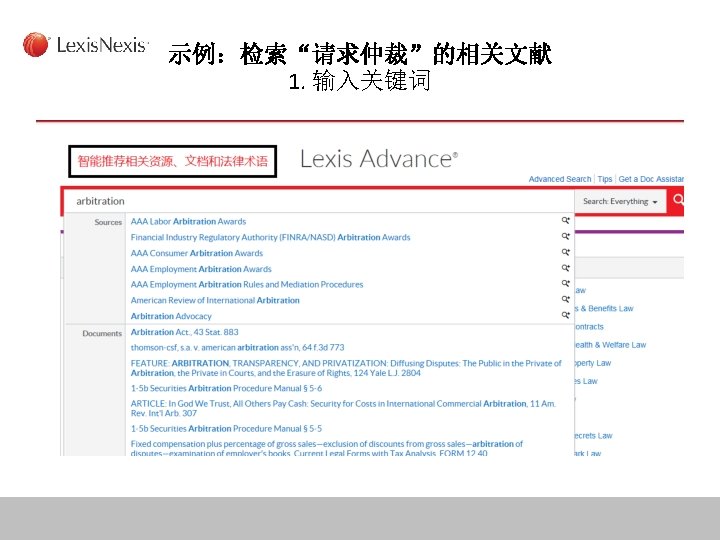720x540 pixels.
Task: Click the source icon for AAA Consumer Arbitration Awards
Action: tap(566, 252)
